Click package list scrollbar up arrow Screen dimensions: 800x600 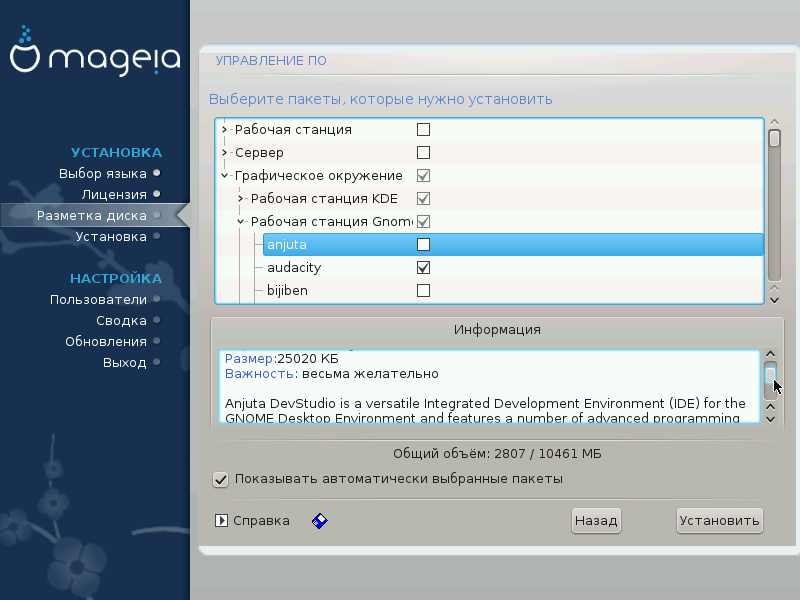774,122
